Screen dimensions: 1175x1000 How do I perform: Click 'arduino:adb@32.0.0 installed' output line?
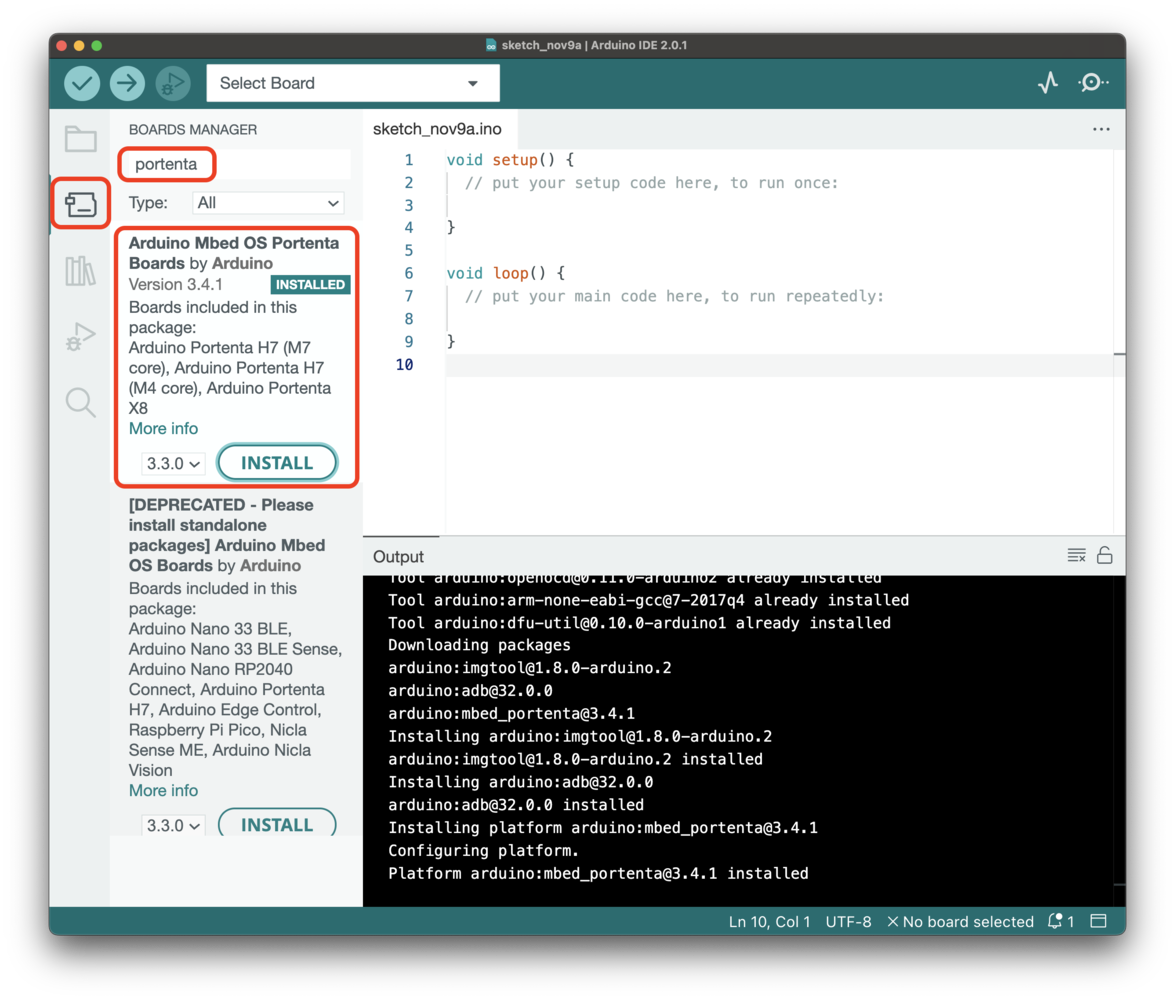click(x=516, y=805)
